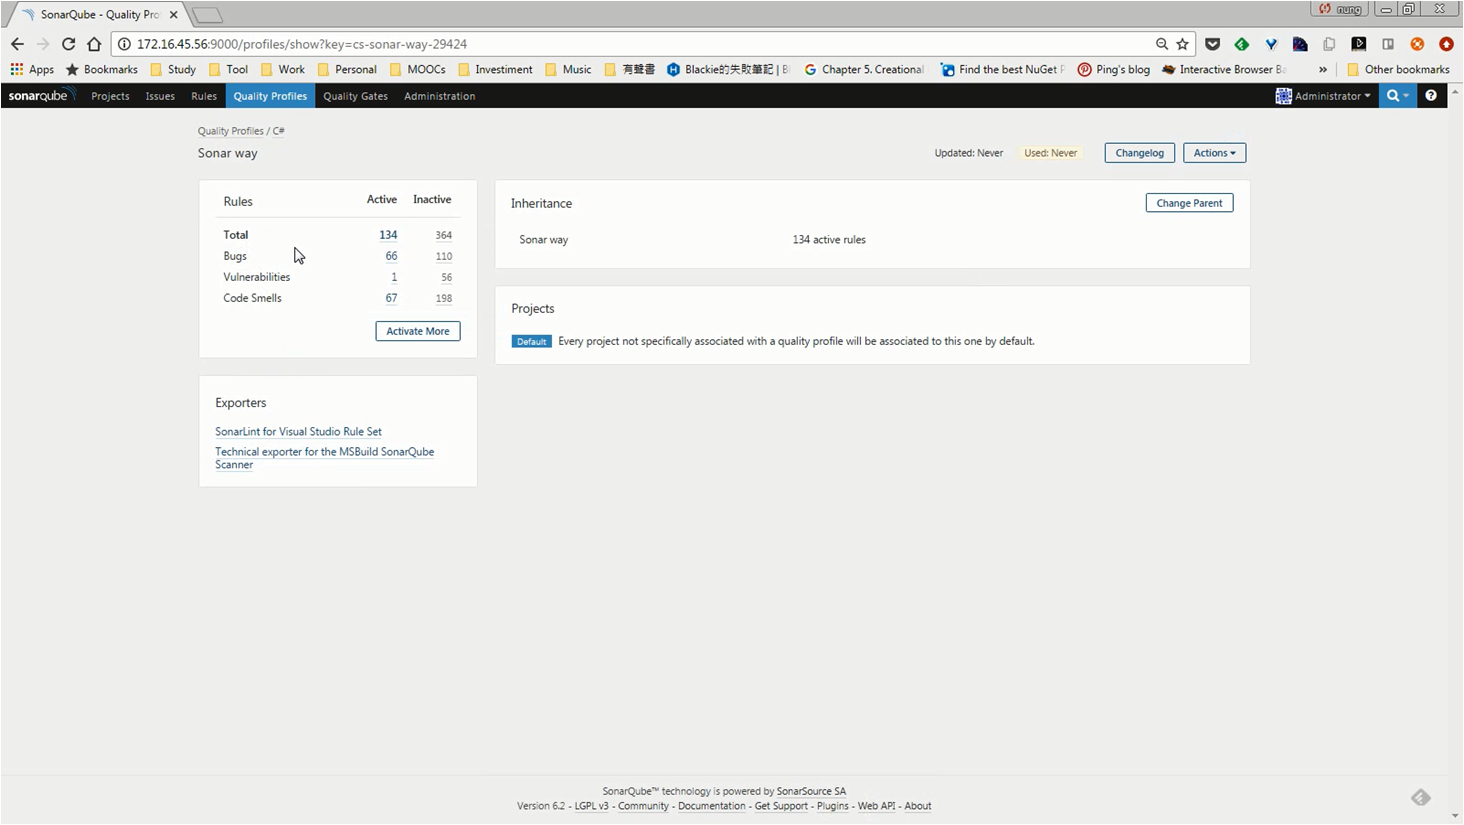The height and width of the screenshot is (825, 1464).
Task: Click the Web API footer link
Action: pos(876,806)
